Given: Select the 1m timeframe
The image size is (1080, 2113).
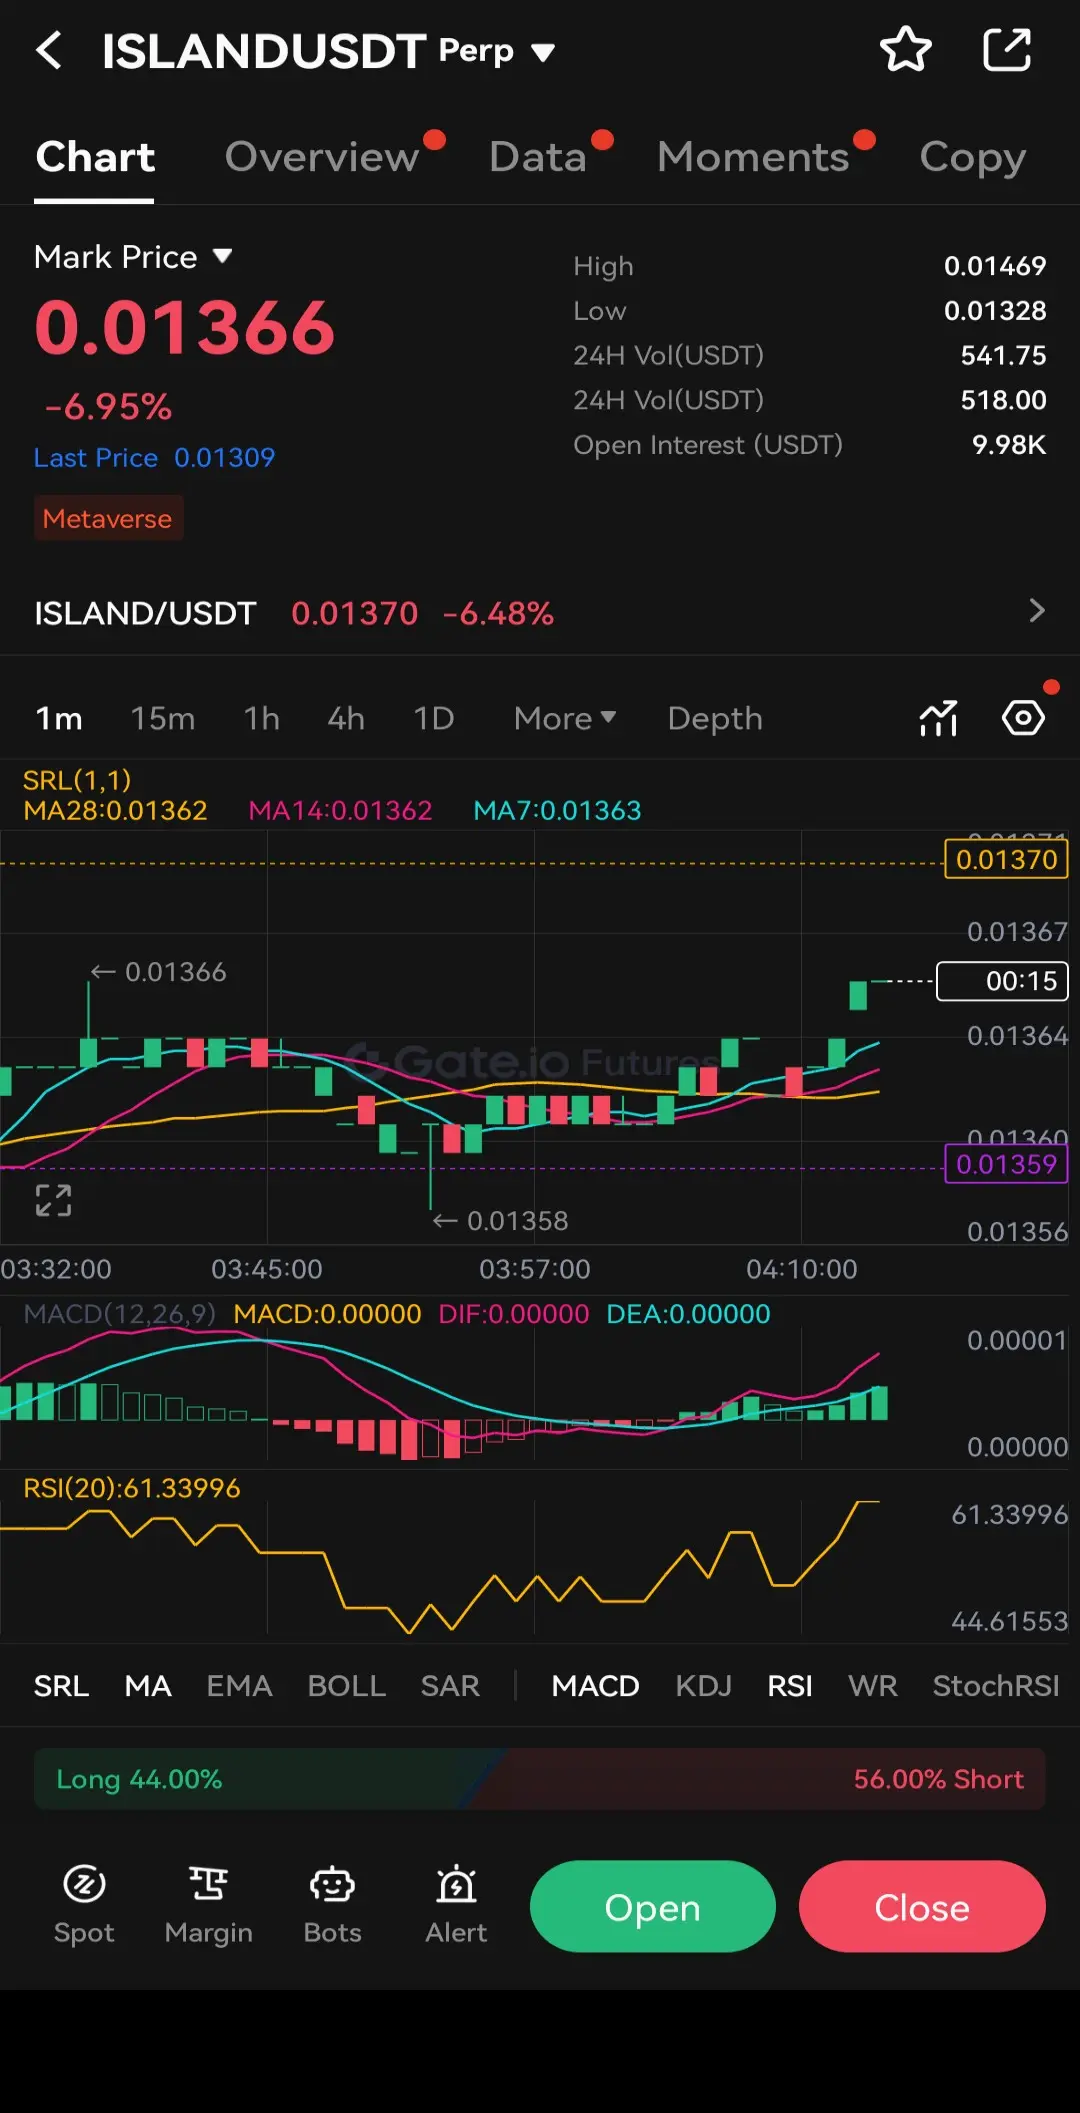Looking at the screenshot, I should click(x=59, y=718).
